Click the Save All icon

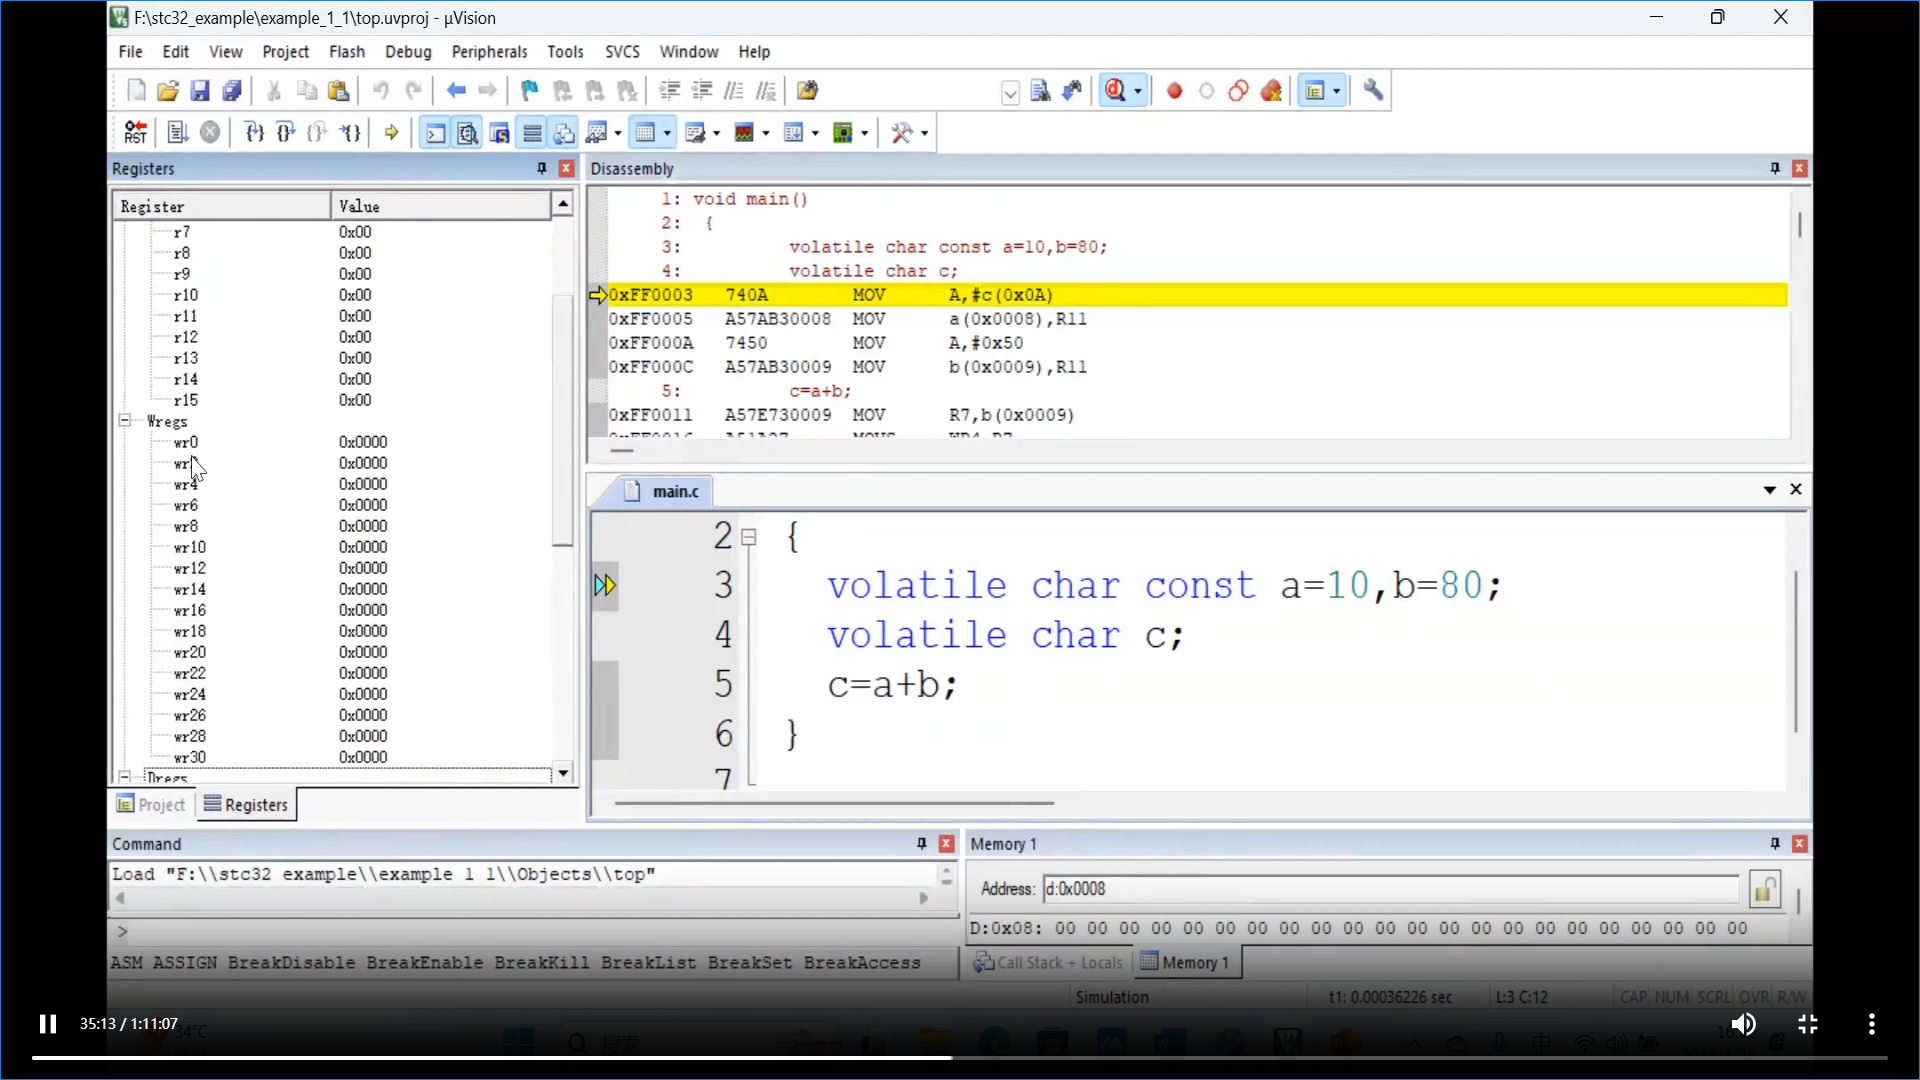(x=232, y=91)
